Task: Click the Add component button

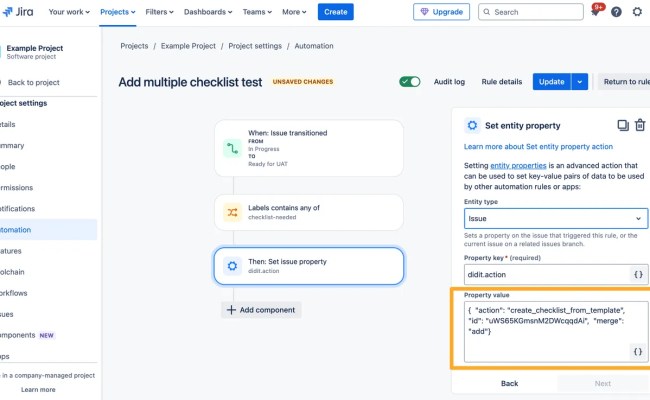Action: [261, 310]
